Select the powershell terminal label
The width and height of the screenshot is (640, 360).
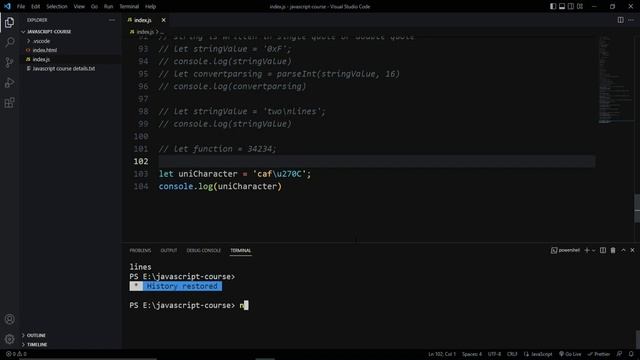[x=565, y=250]
